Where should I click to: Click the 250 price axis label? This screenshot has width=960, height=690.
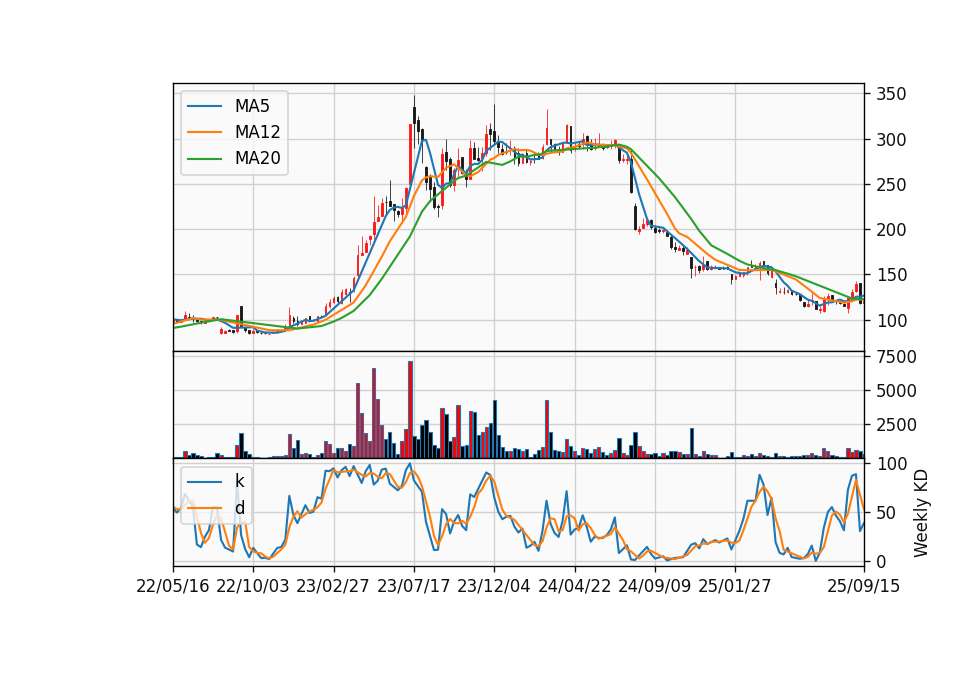point(891,185)
